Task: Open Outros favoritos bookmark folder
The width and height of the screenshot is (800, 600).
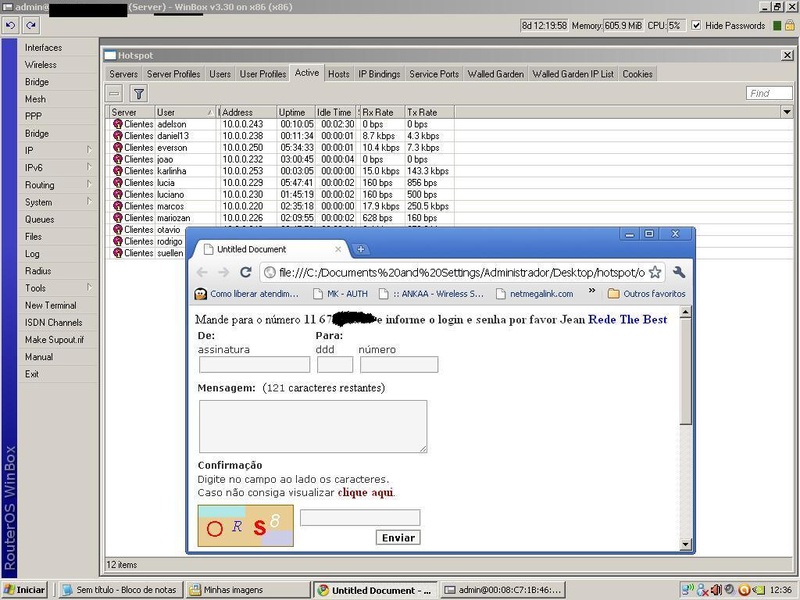Action: coord(646,294)
